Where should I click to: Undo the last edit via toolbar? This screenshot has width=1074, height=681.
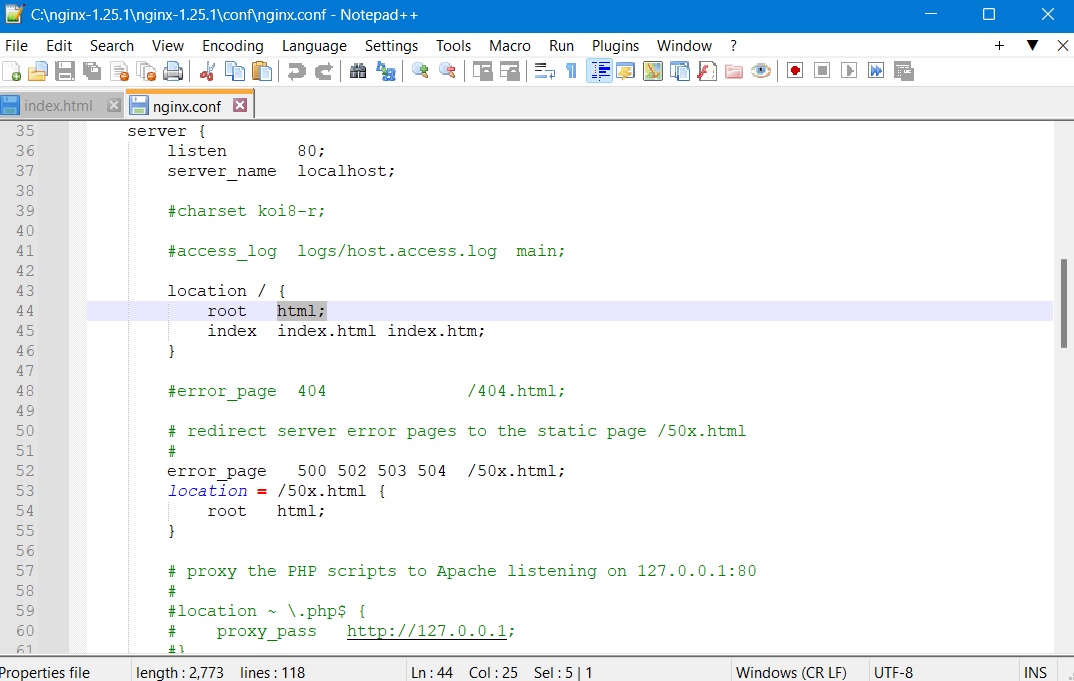click(295, 70)
